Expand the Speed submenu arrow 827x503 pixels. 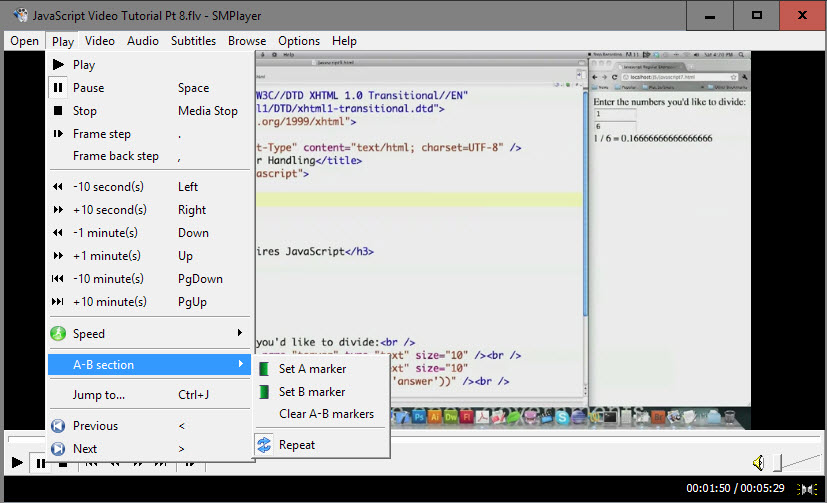(x=239, y=333)
